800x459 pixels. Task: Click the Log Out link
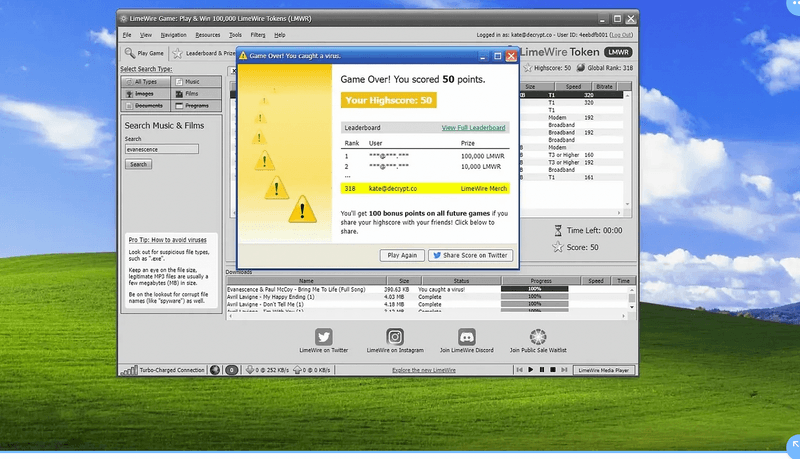click(x=621, y=35)
